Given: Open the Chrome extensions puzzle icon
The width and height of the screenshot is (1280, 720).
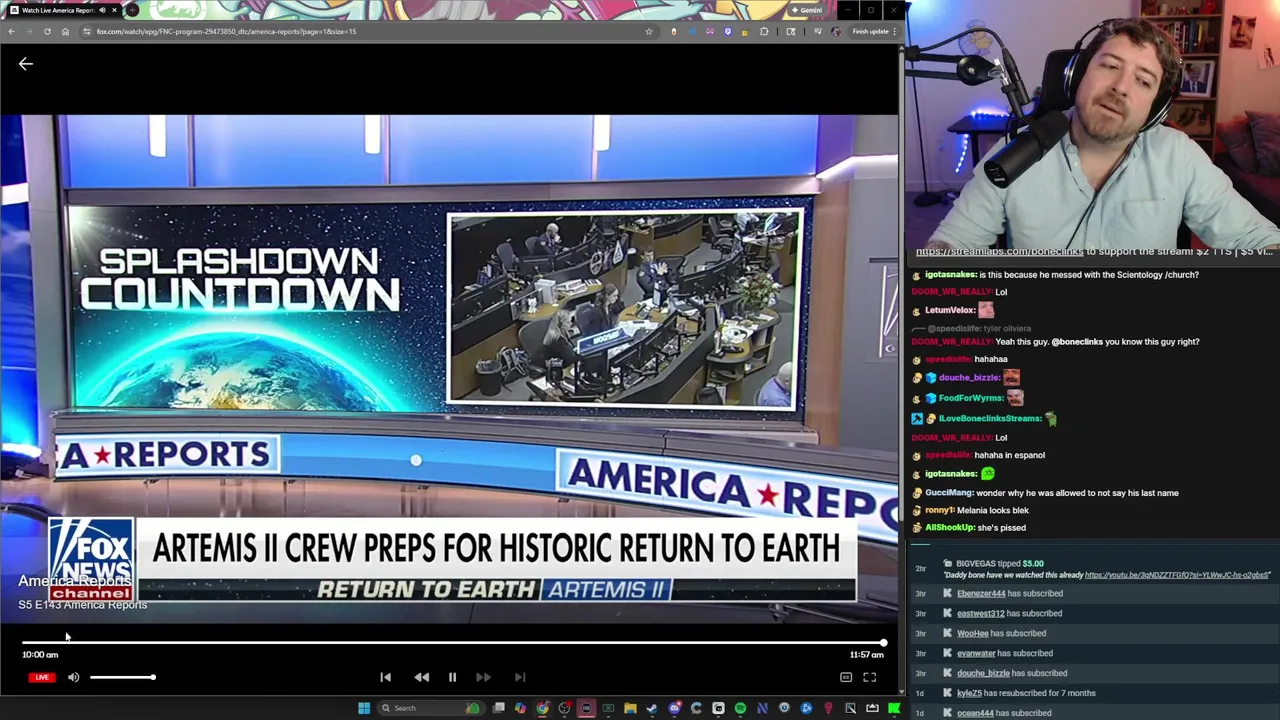Looking at the screenshot, I should tap(764, 31).
